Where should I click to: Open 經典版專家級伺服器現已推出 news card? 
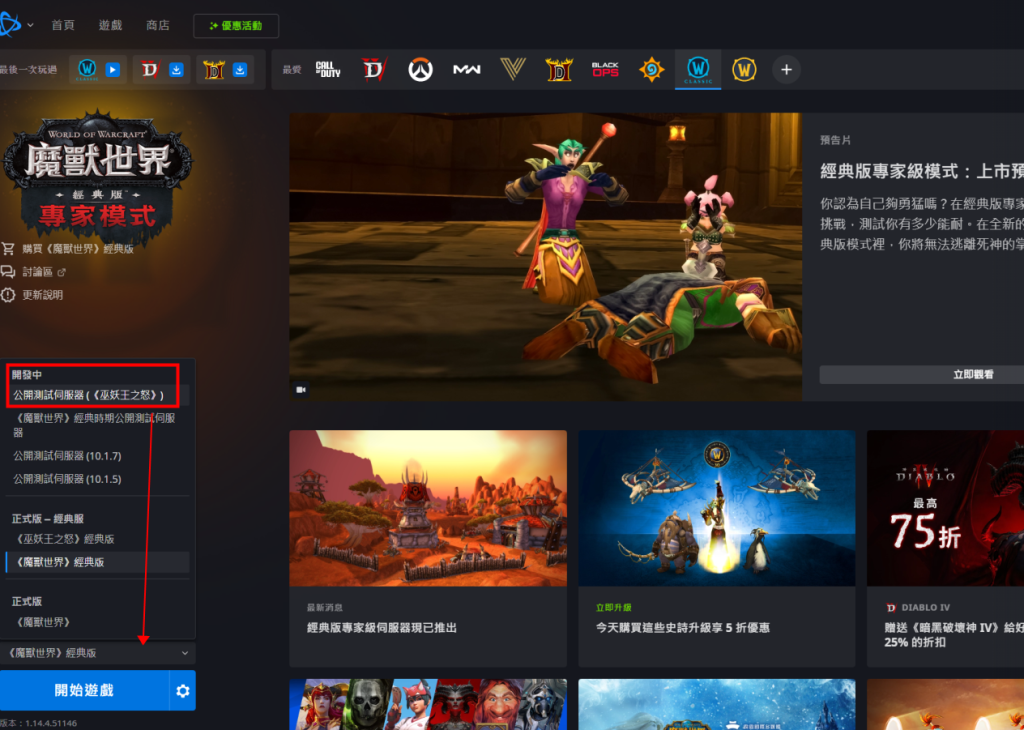point(428,548)
